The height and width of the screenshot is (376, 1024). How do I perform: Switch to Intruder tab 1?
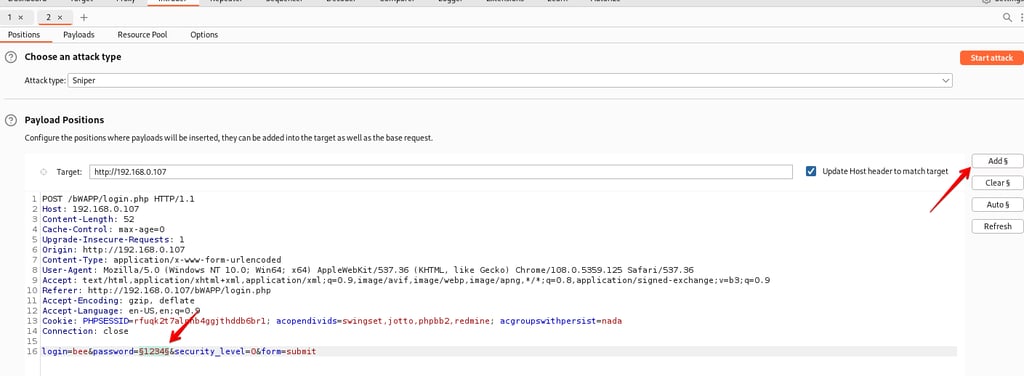(10, 18)
